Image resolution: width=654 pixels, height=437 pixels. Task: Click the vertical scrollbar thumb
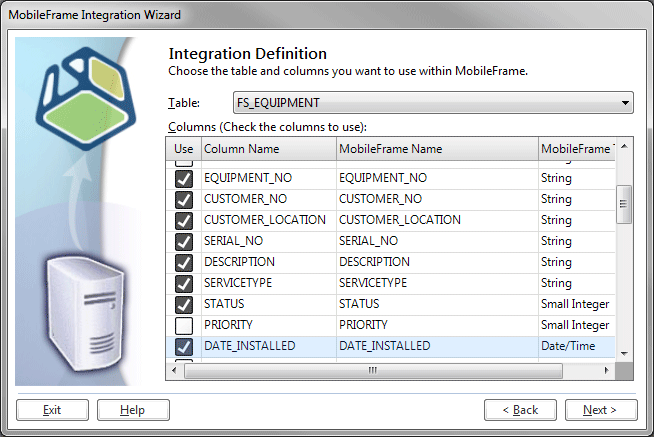624,204
